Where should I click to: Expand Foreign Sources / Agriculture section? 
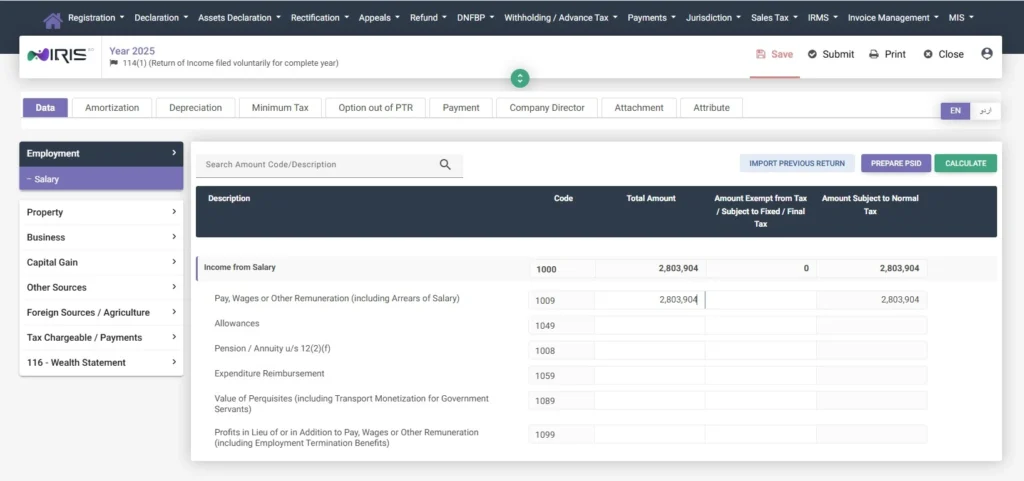(x=101, y=313)
